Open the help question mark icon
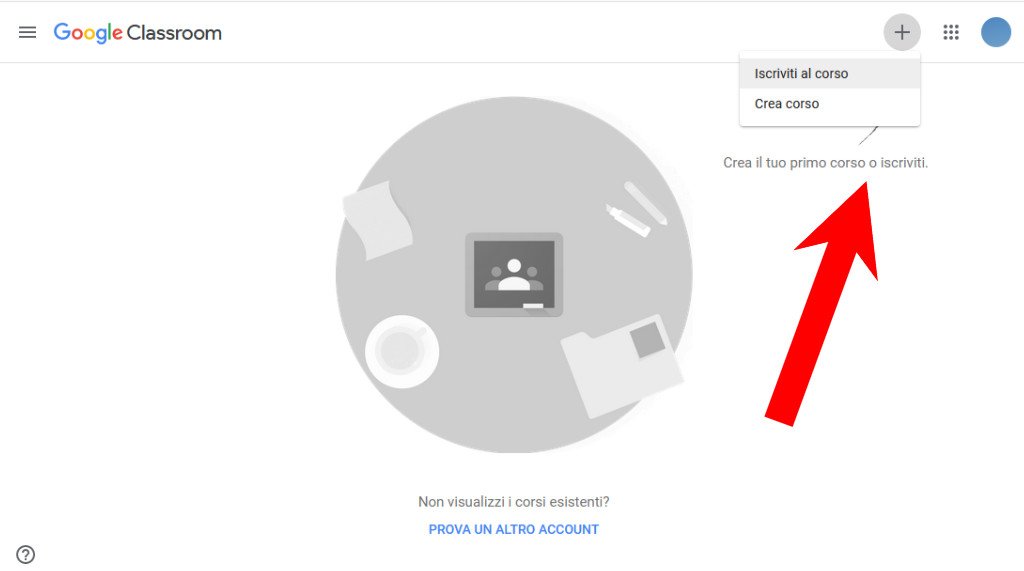Viewport: 1024px width, 571px height. [x=25, y=555]
